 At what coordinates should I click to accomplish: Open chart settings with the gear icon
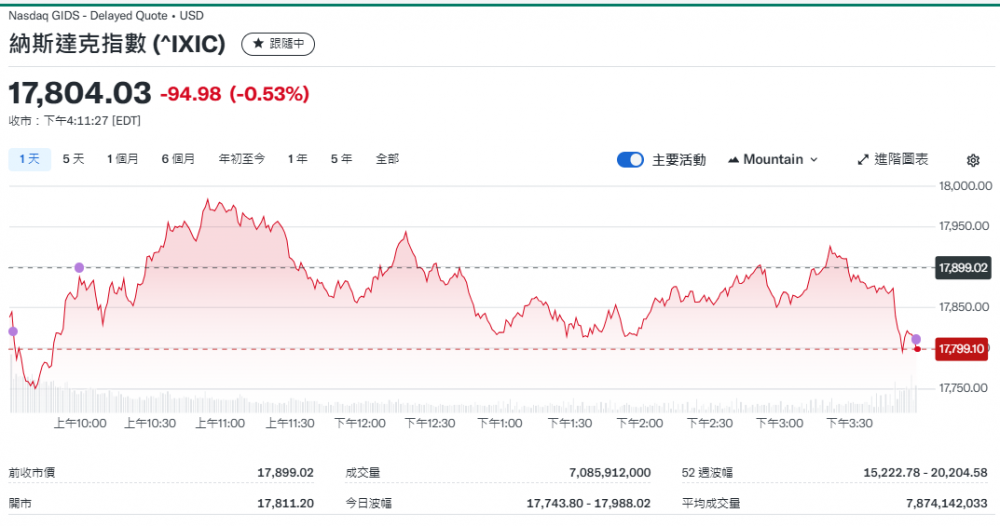(973, 160)
